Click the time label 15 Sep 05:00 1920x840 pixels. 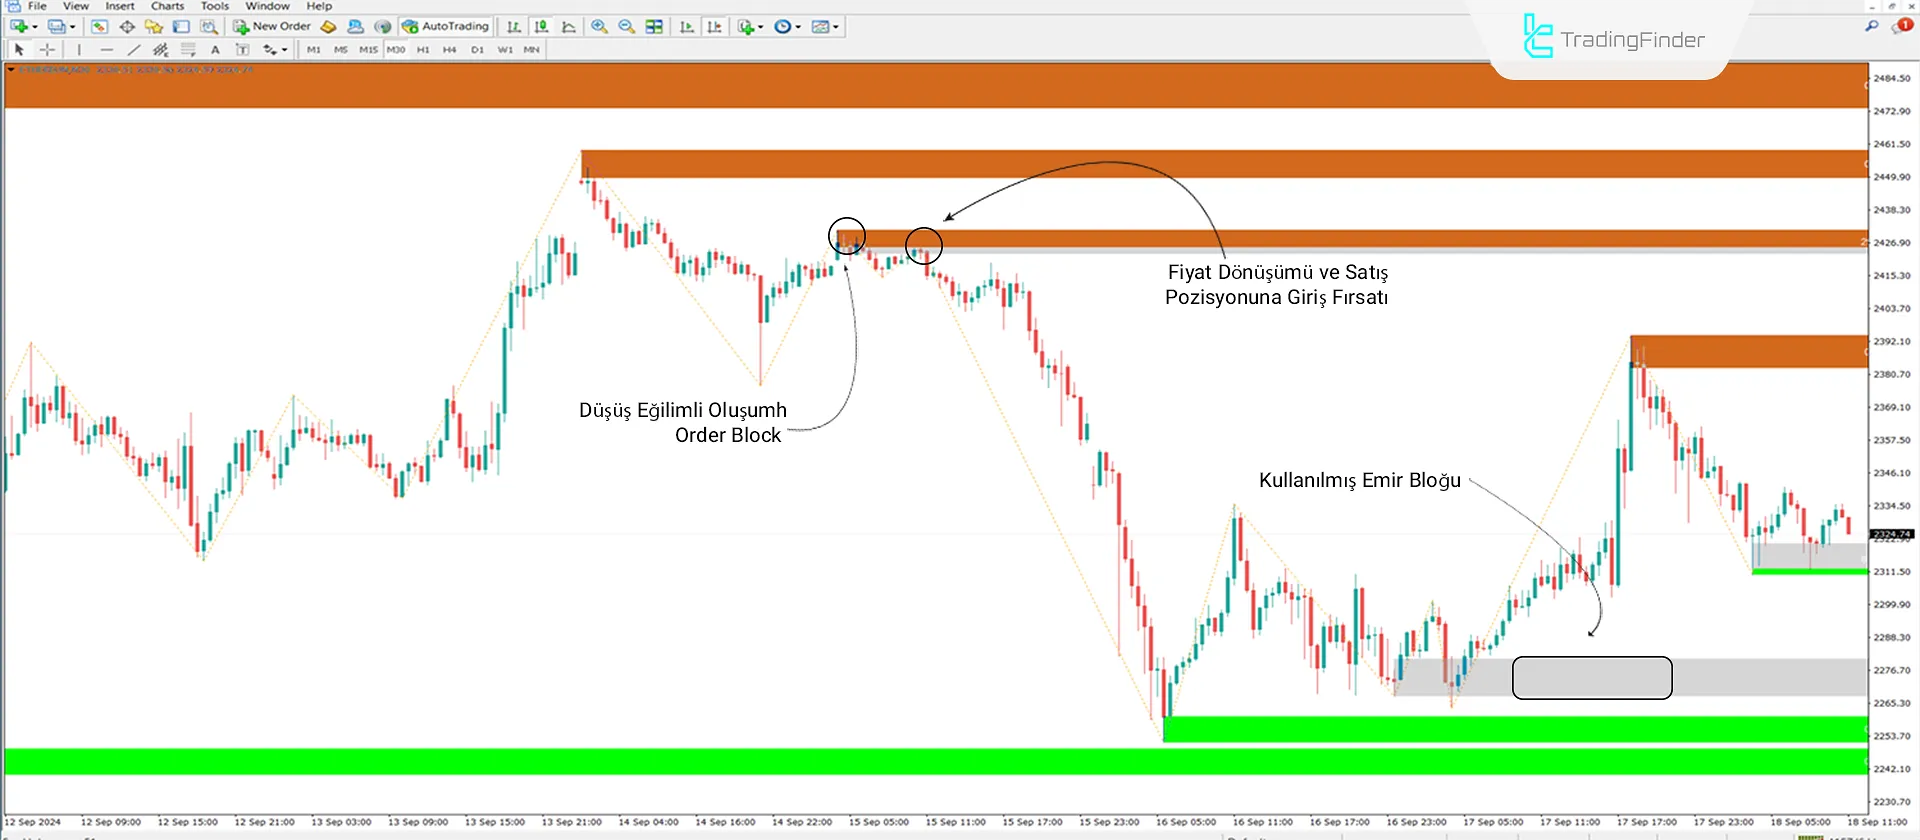879,822
